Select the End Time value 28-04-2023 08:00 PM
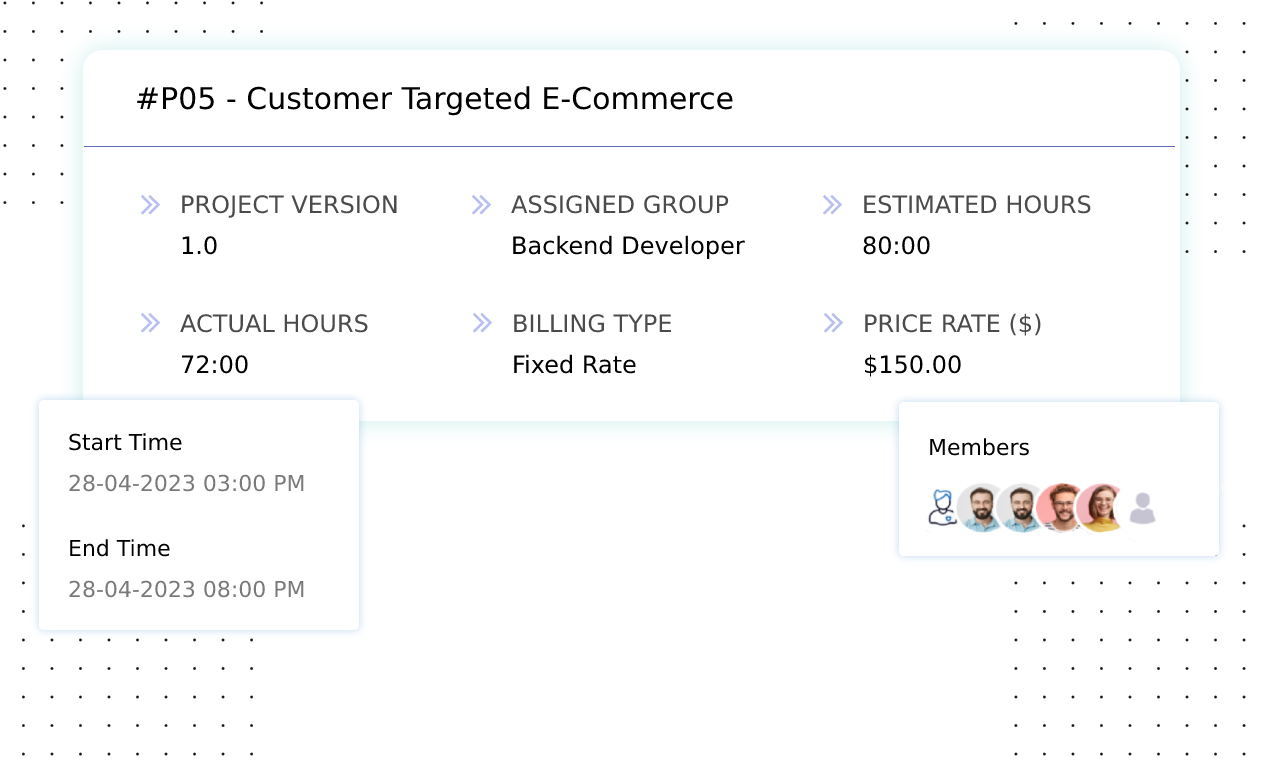Screen dimensions: 1270x780 point(187,589)
